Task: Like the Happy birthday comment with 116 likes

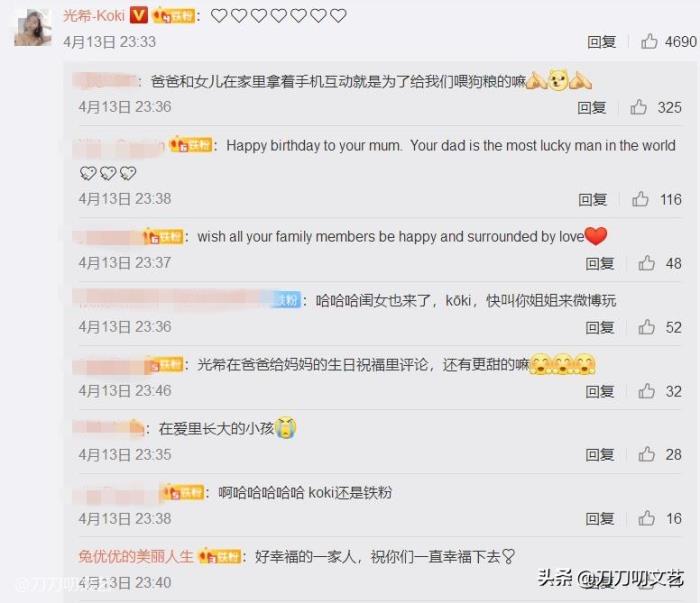Action: 640,199
